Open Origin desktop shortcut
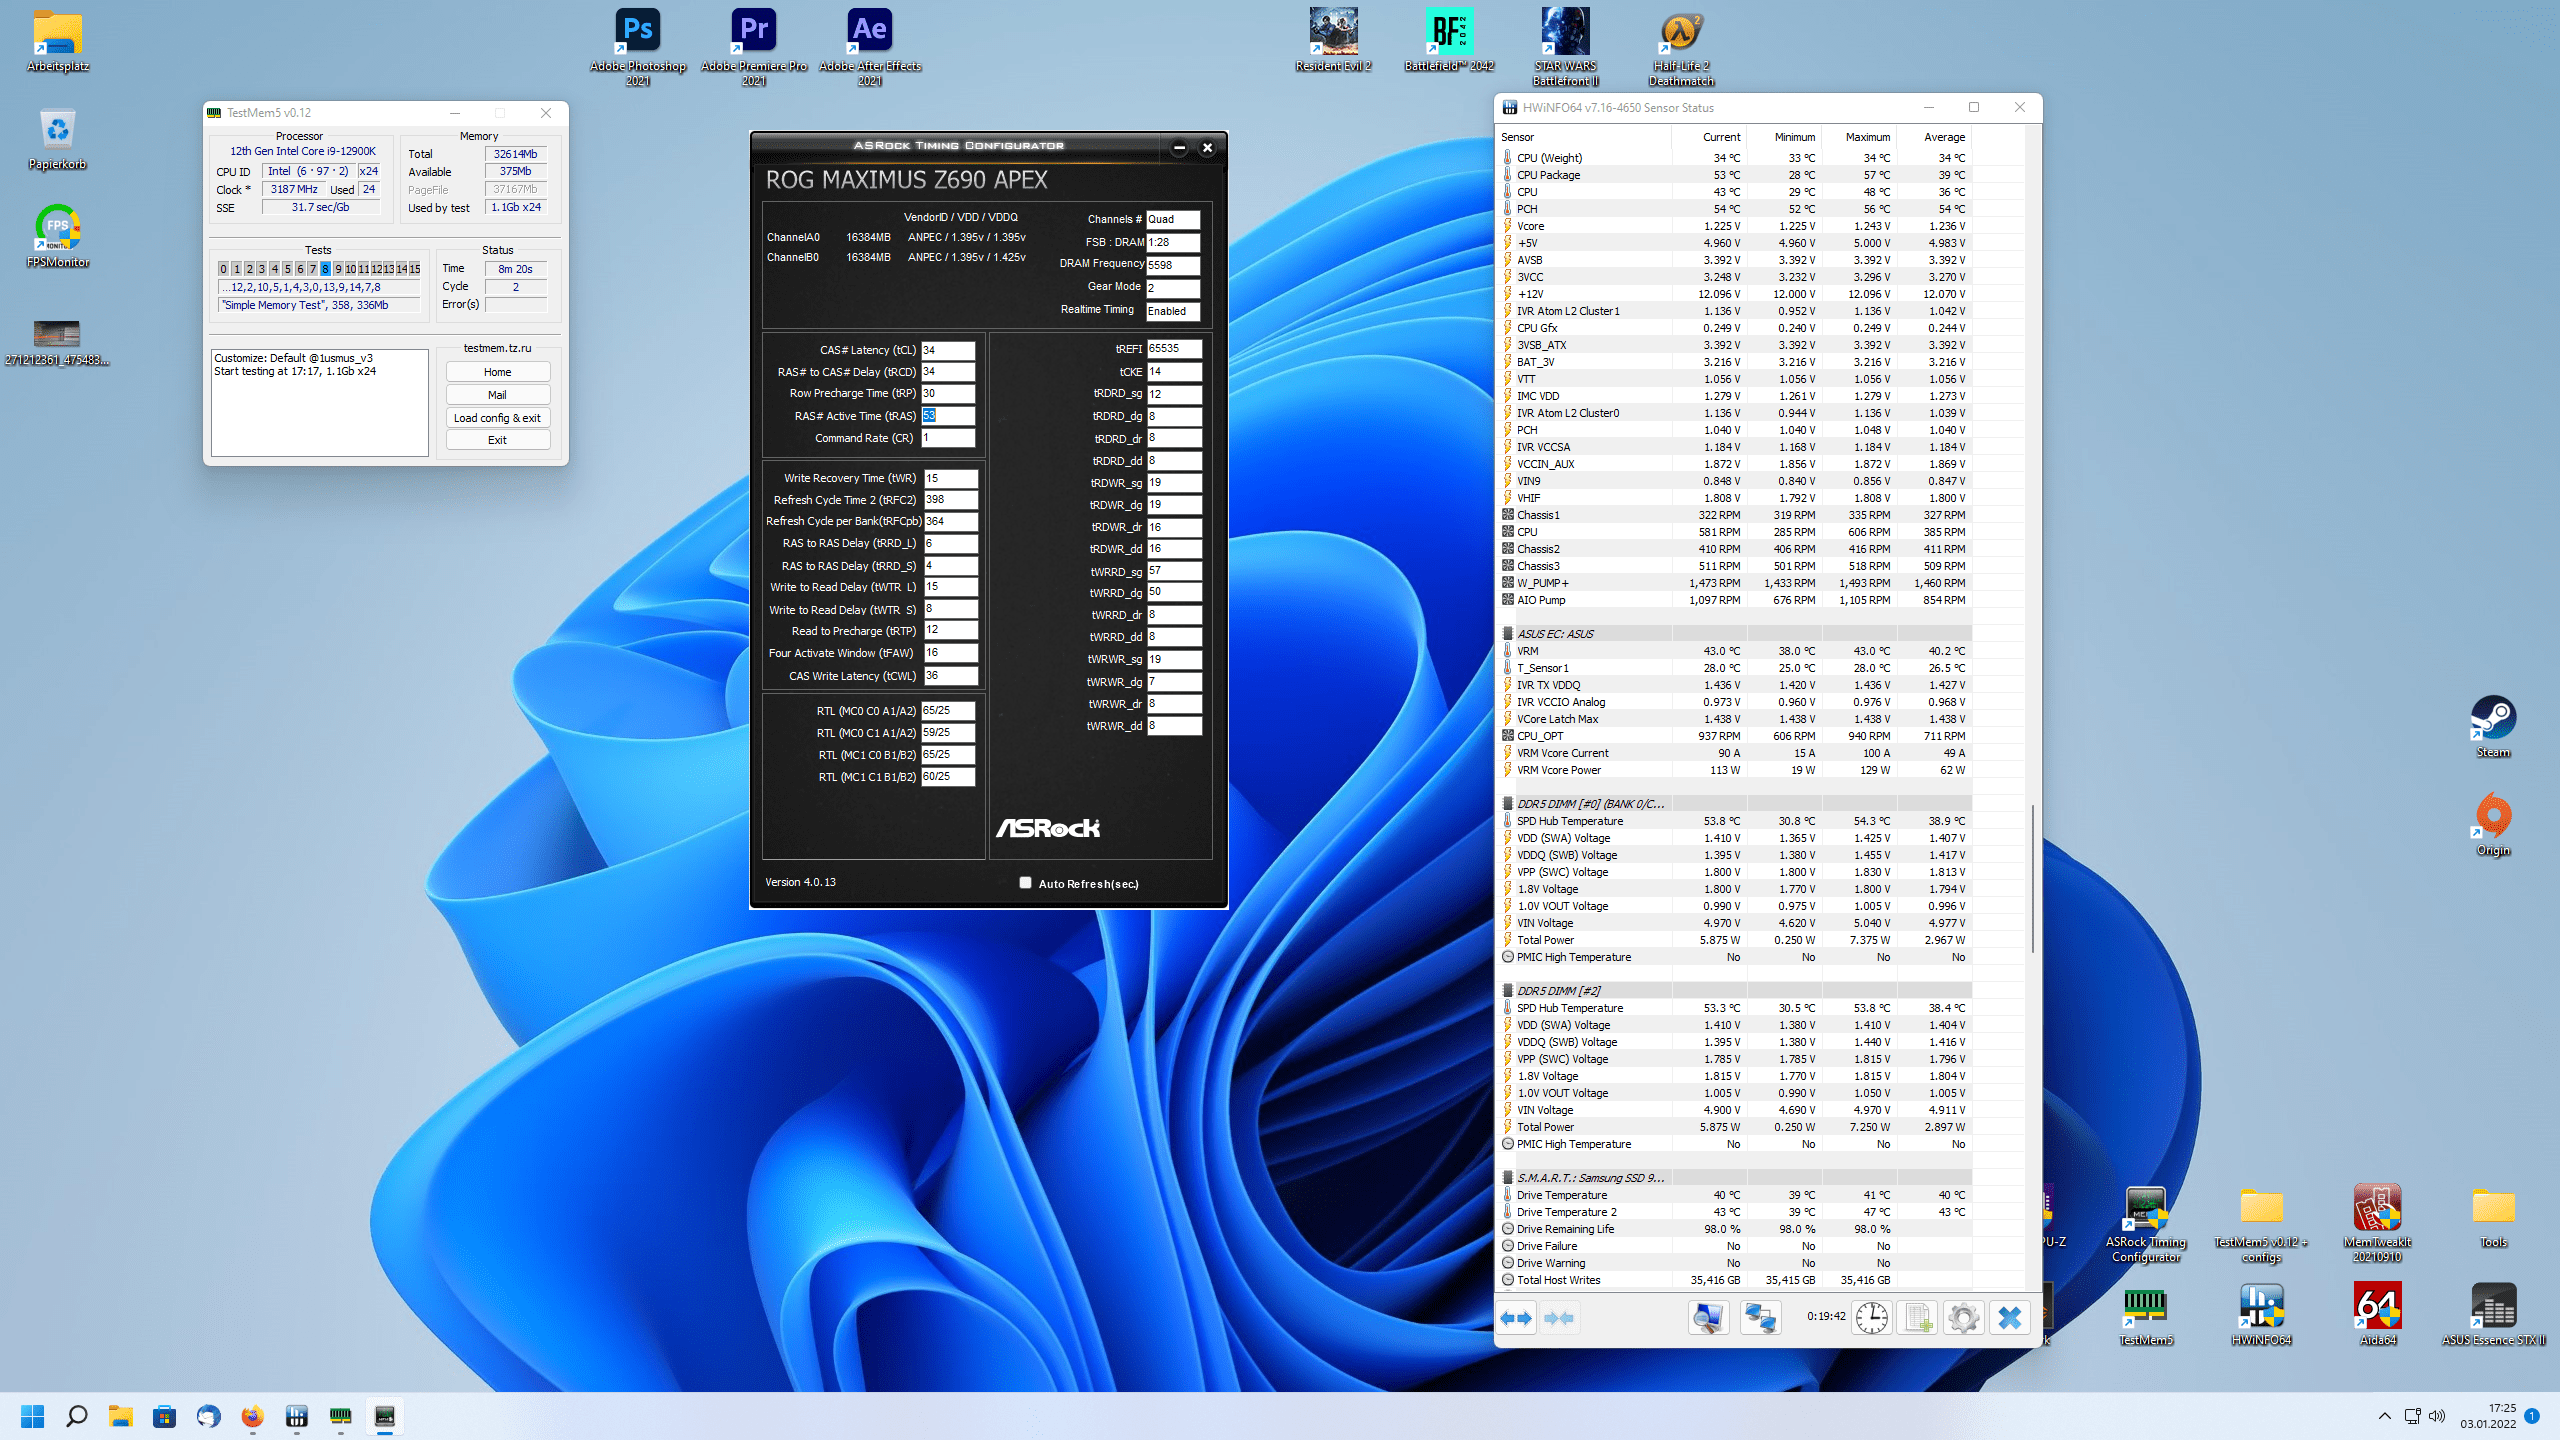The image size is (2560, 1440). [x=2493, y=824]
